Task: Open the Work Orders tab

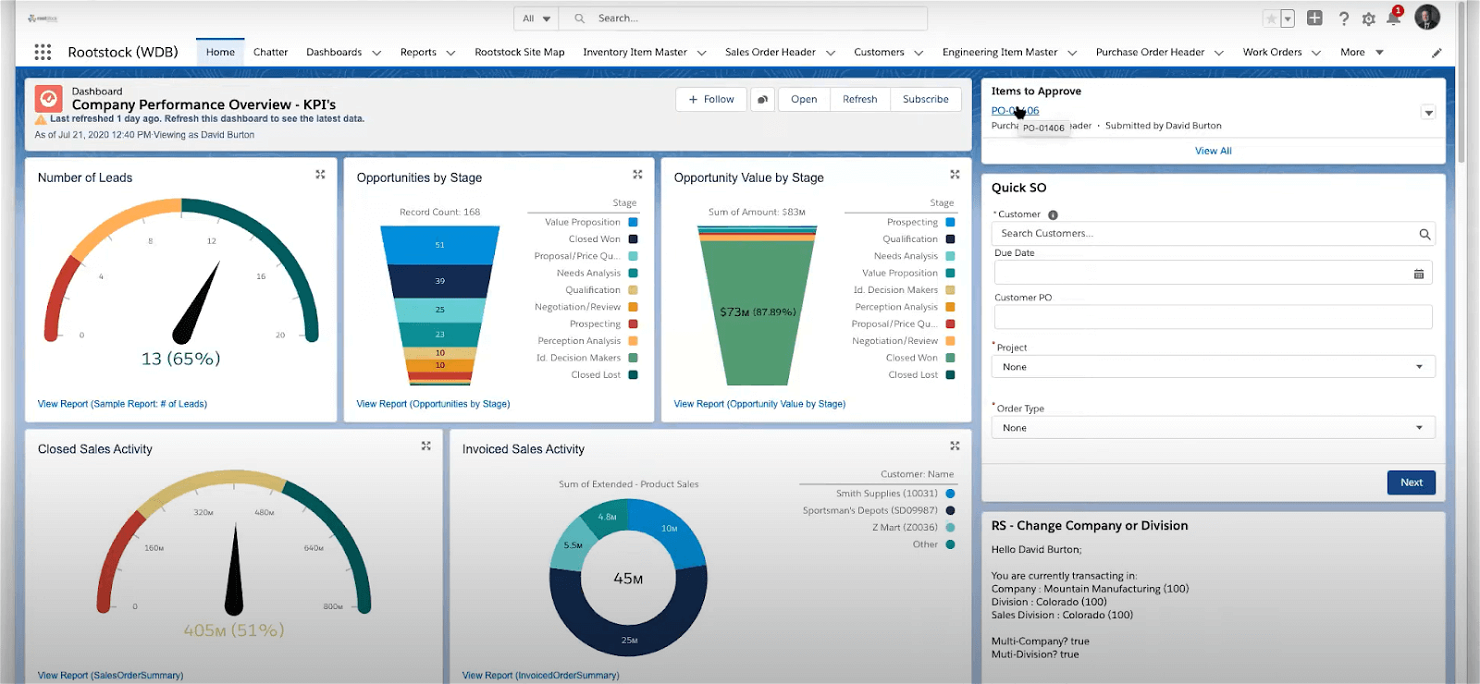Action: pos(1272,52)
